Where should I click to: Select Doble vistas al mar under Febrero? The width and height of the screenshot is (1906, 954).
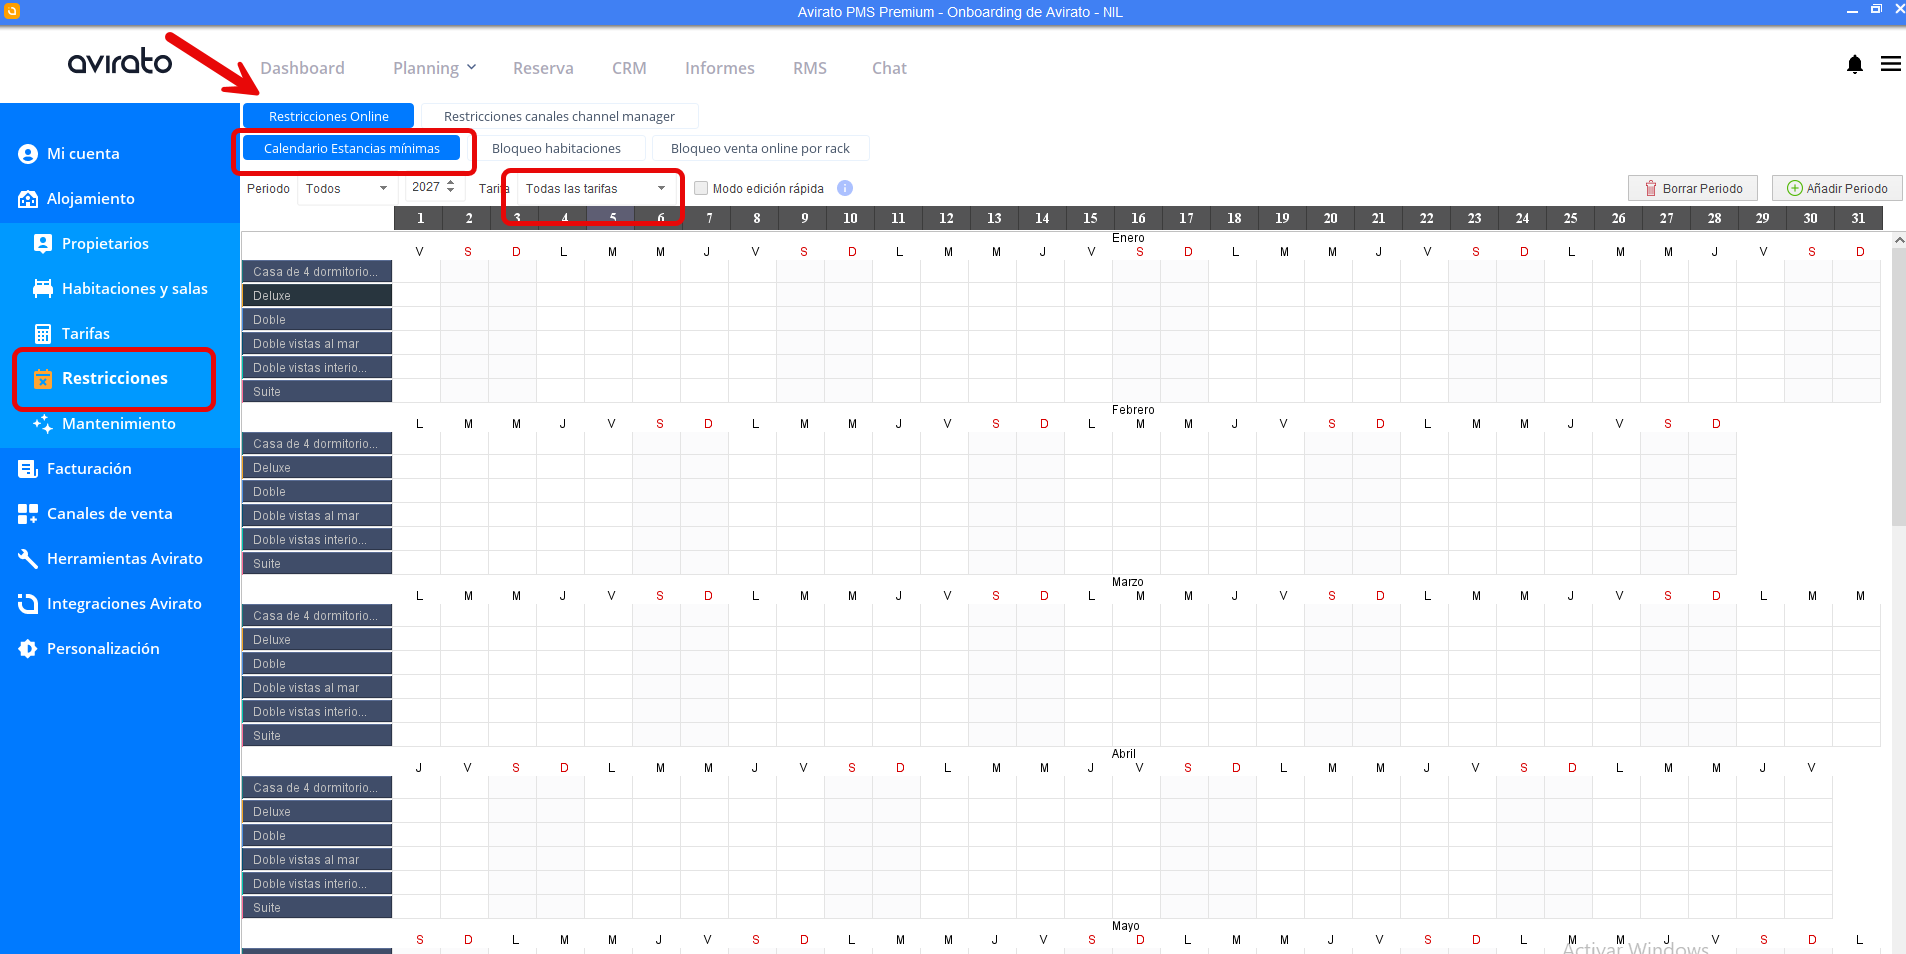(x=317, y=516)
